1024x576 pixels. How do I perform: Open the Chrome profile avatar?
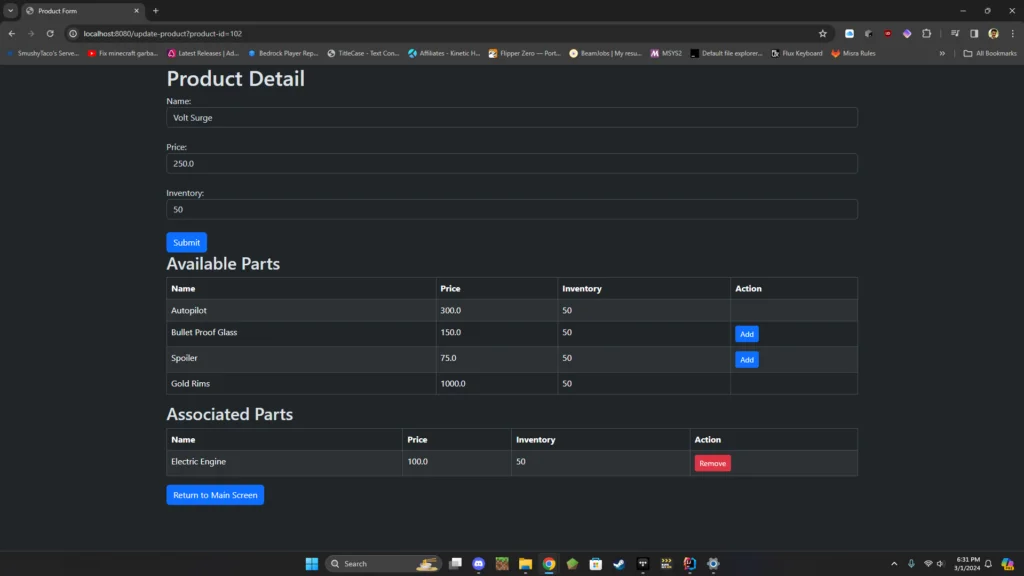[993, 33]
